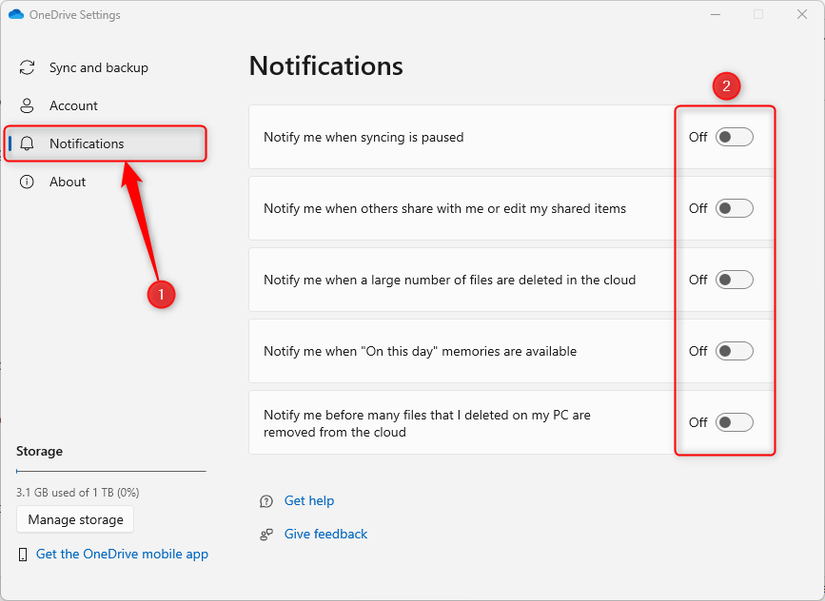The image size is (825, 601).
Task: Open Give feedback link
Action: tap(326, 534)
